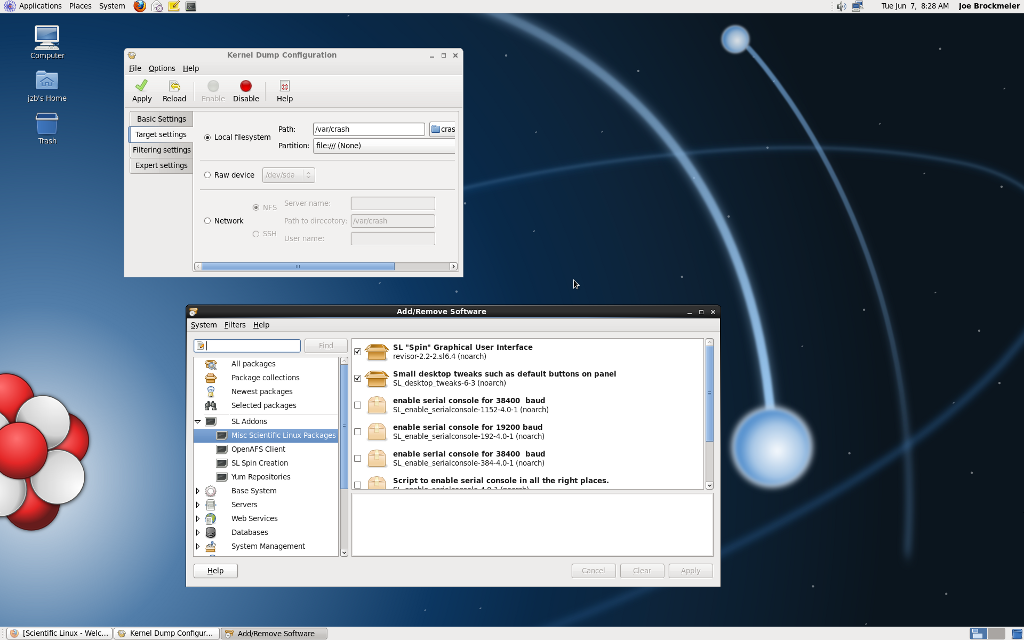The width and height of the screenshot is (1024, 640).
Task: Click the Reload toolbar icon
Action: [174, 87]
